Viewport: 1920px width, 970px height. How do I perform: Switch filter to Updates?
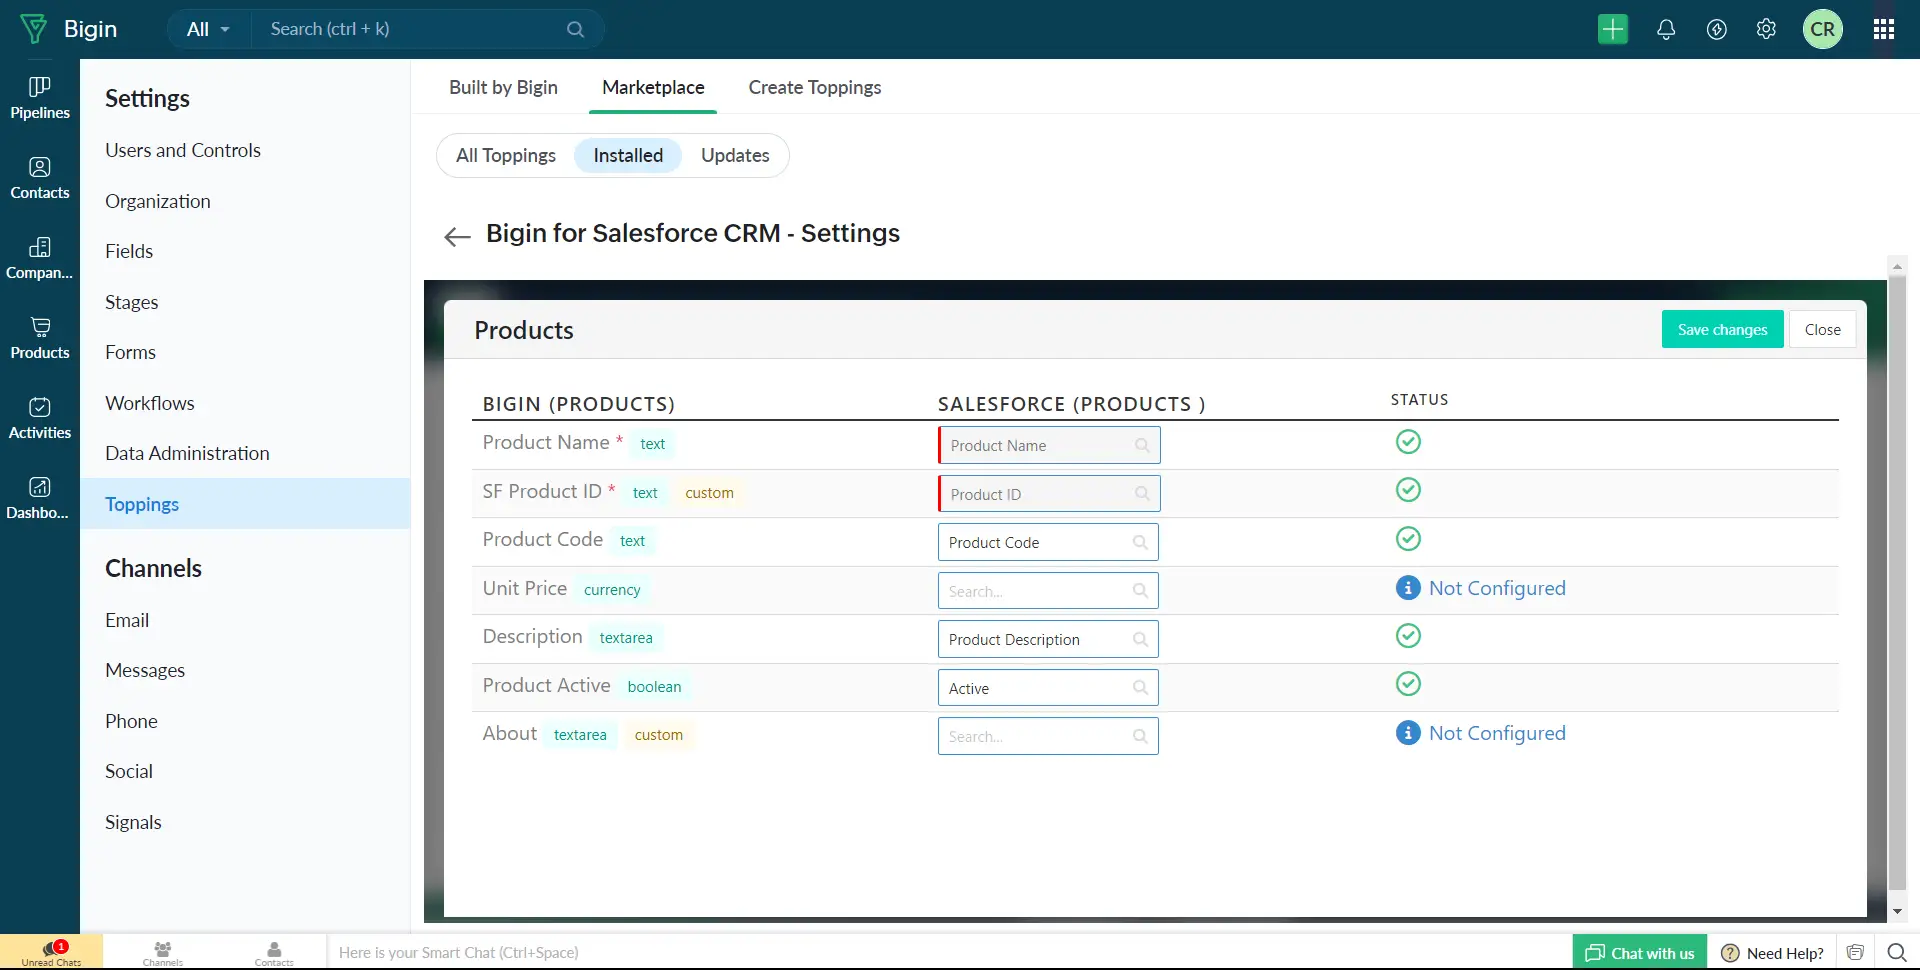click(735, 155)
